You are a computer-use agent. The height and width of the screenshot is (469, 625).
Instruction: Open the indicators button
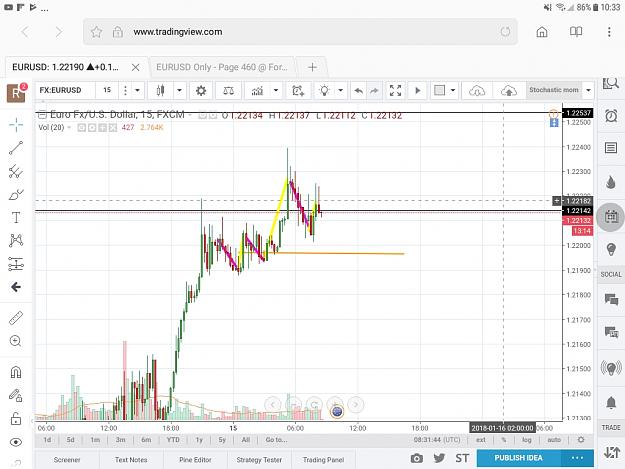click(257, 90)
